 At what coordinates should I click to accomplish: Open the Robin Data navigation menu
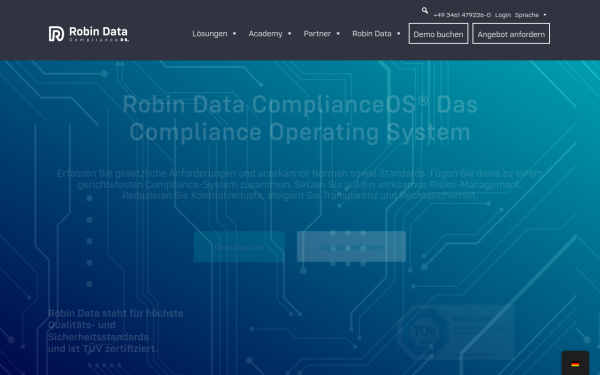click(372, 34)
